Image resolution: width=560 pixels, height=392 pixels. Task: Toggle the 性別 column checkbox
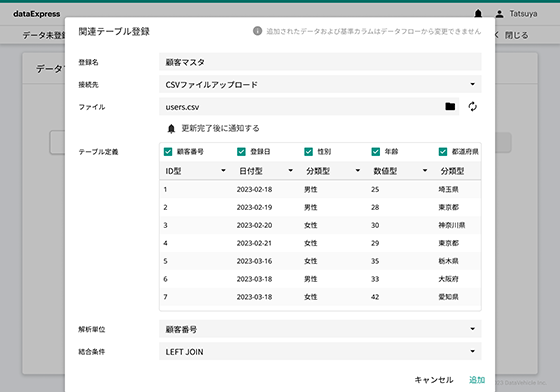tap(309, 152)
